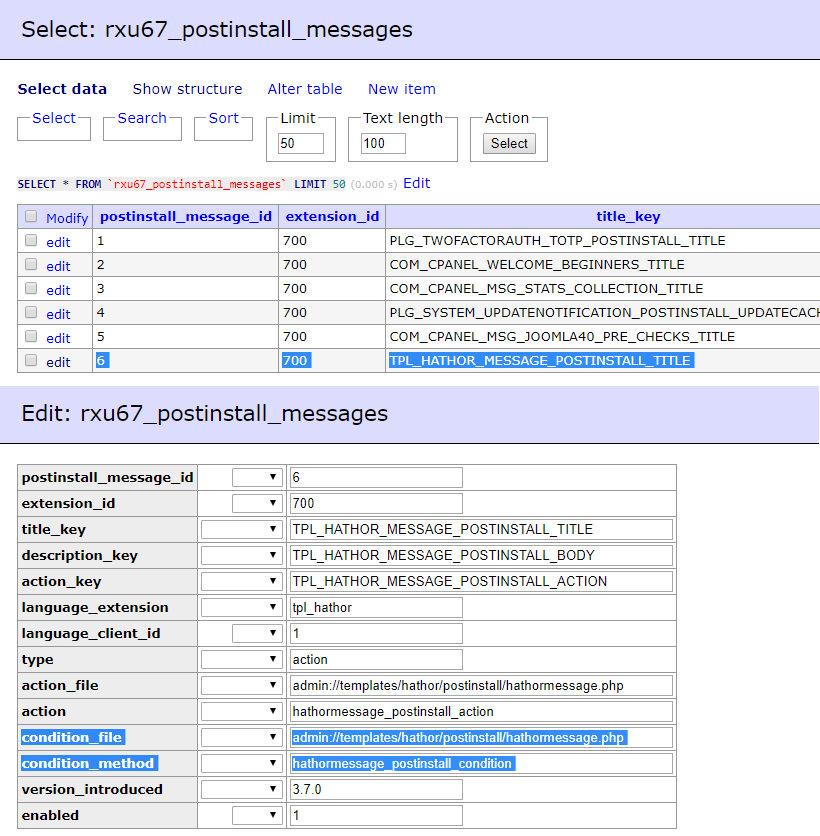This screenshot has width=820, height=836.
Task: Click the type input showing action
Action: pyautogui.click(x=376, y=660)
